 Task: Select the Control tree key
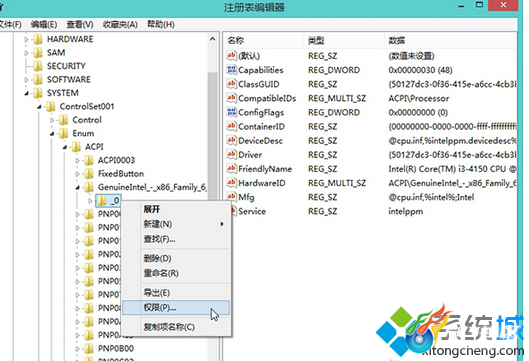click(x=87, y=120)
